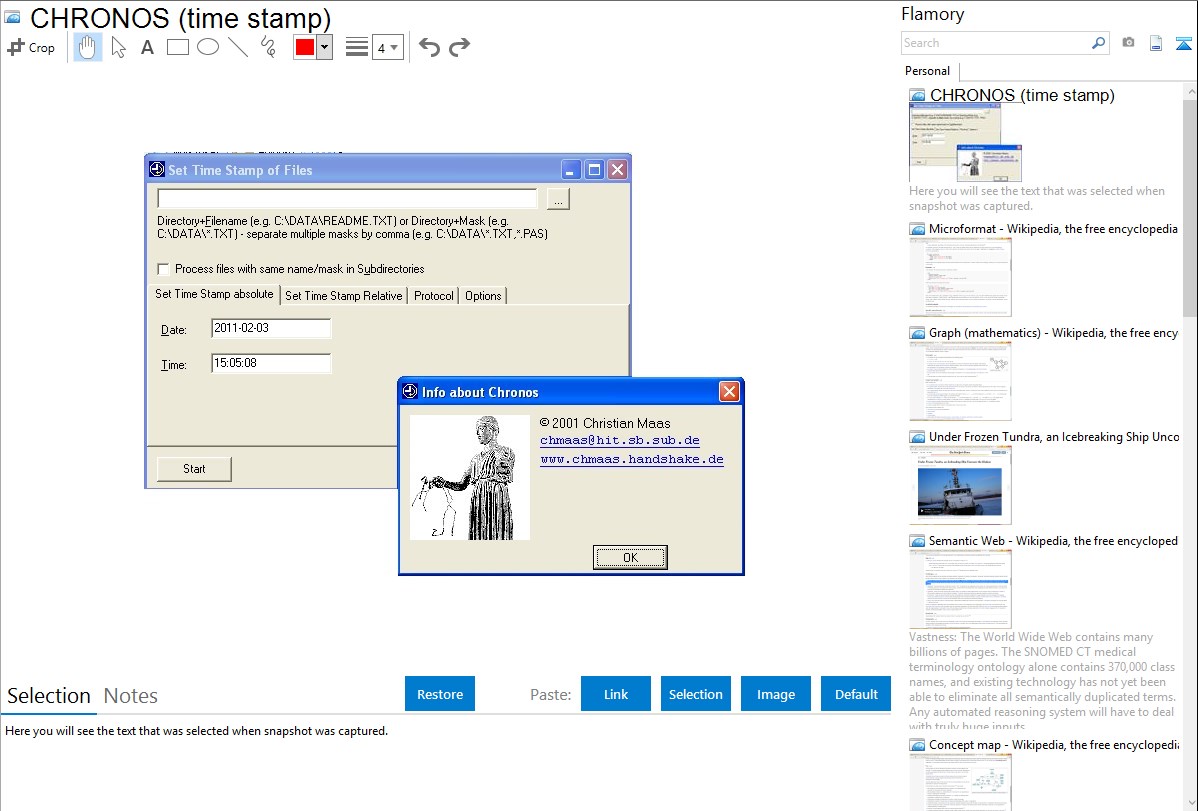Image resolution: width=1198 pixels, height=811 pixels.
Task: Click the document icon beside the camera
Action: coord(1156,43)
